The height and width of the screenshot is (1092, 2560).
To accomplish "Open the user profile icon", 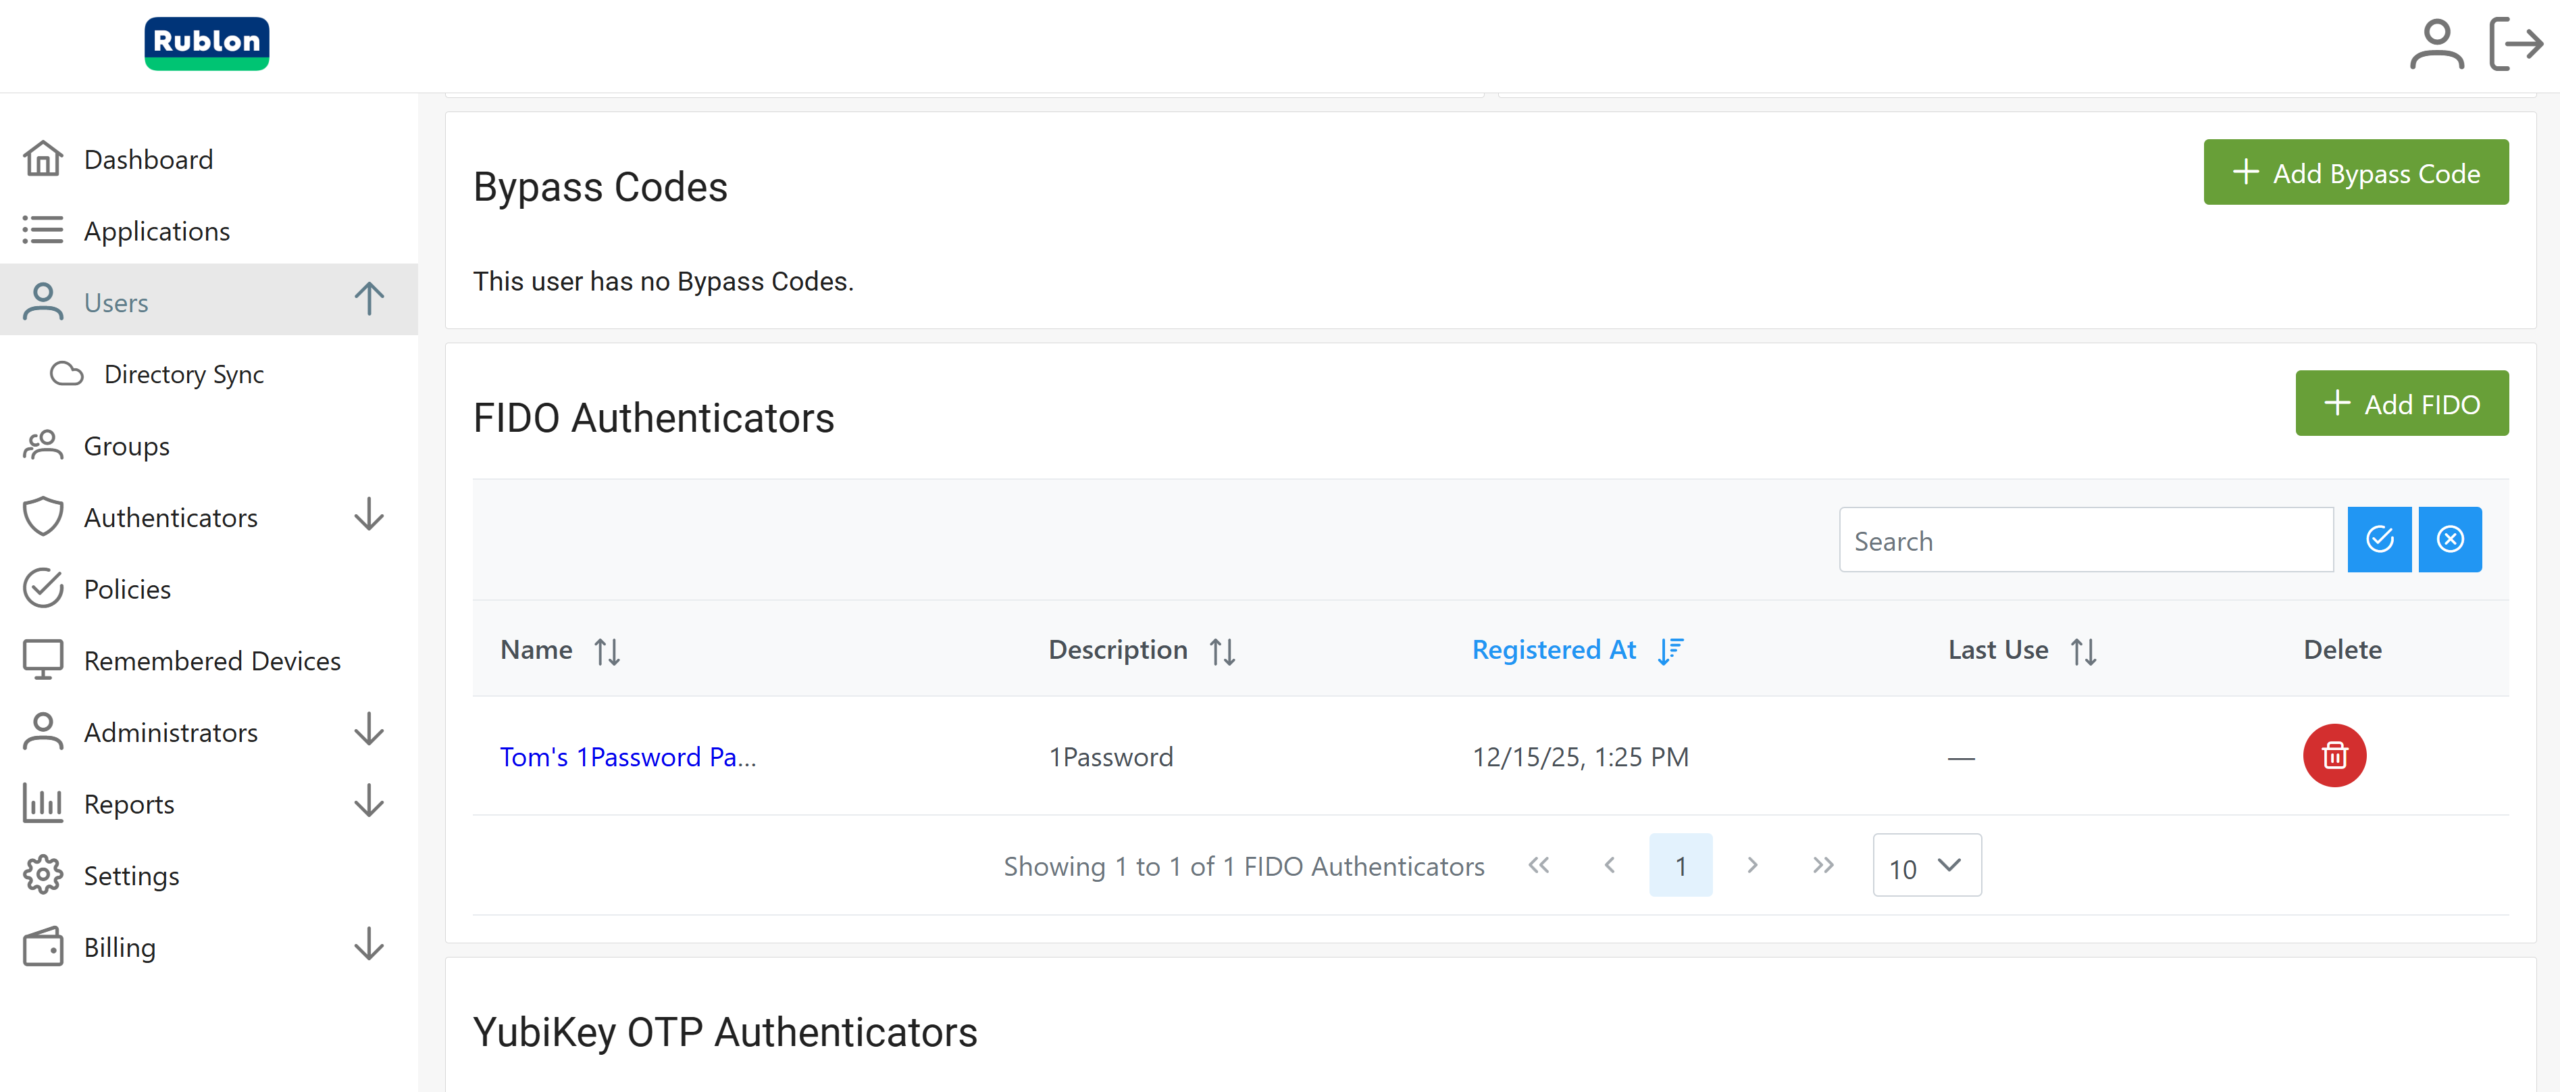I will (2436, 45).
